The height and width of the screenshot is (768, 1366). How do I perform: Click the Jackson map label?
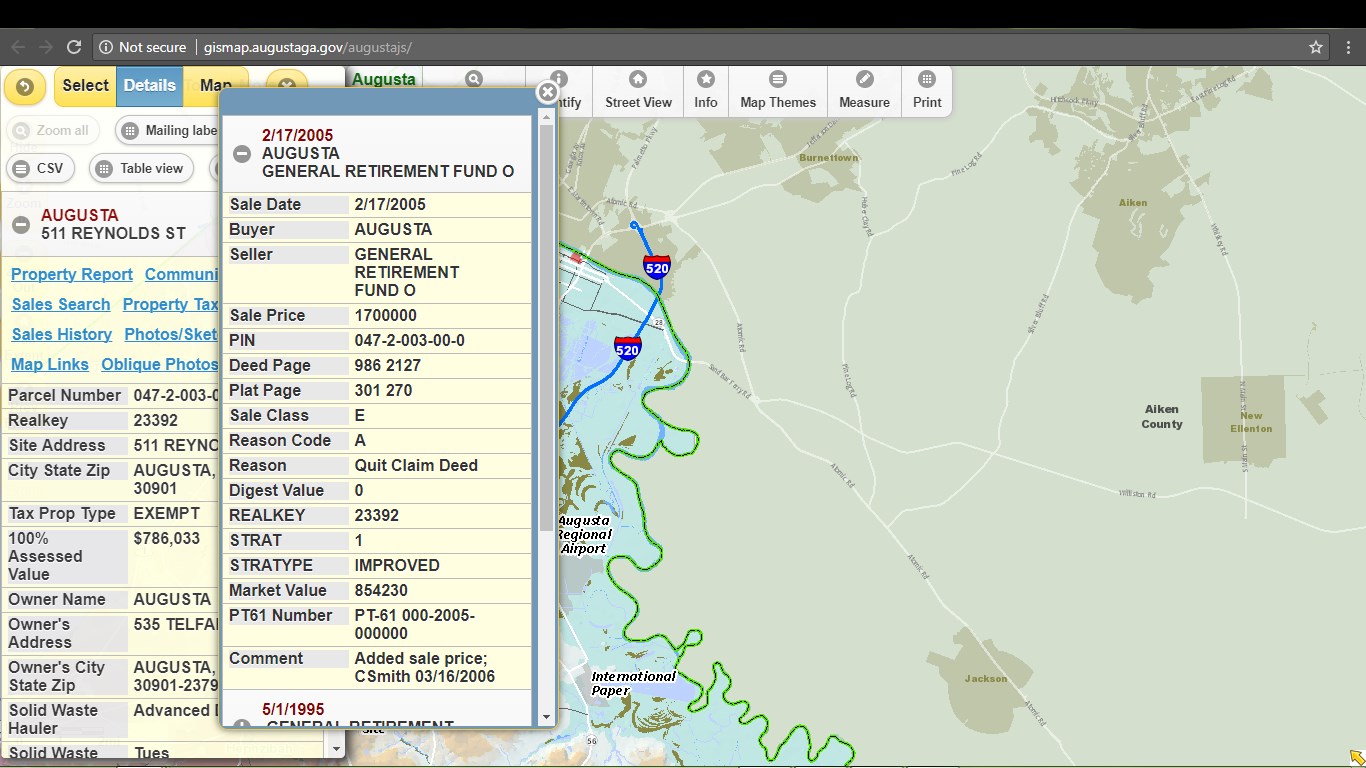986,678
